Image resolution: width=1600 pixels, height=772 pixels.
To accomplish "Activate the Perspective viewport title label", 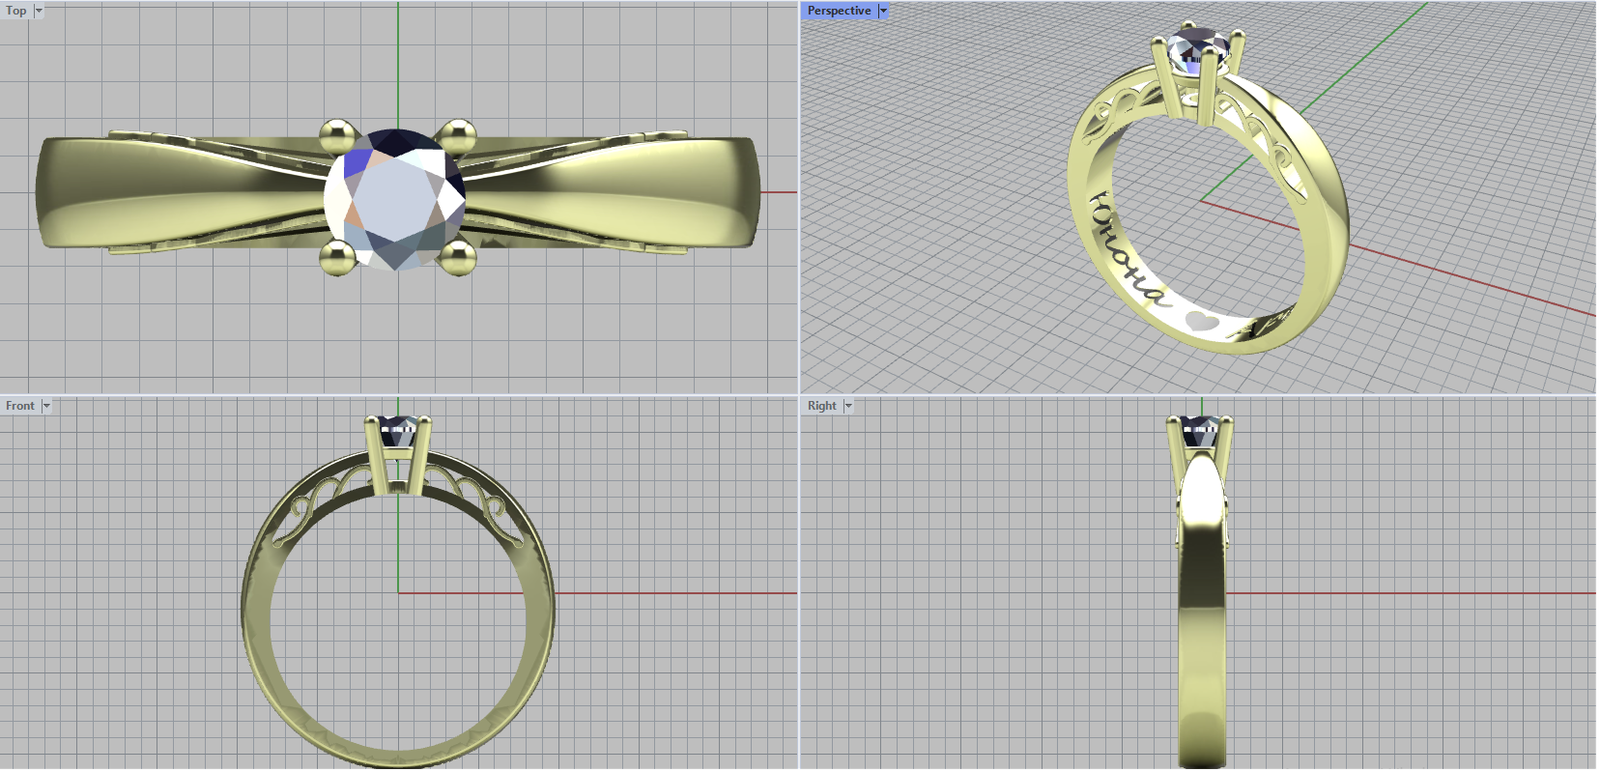I will point(839,11).
